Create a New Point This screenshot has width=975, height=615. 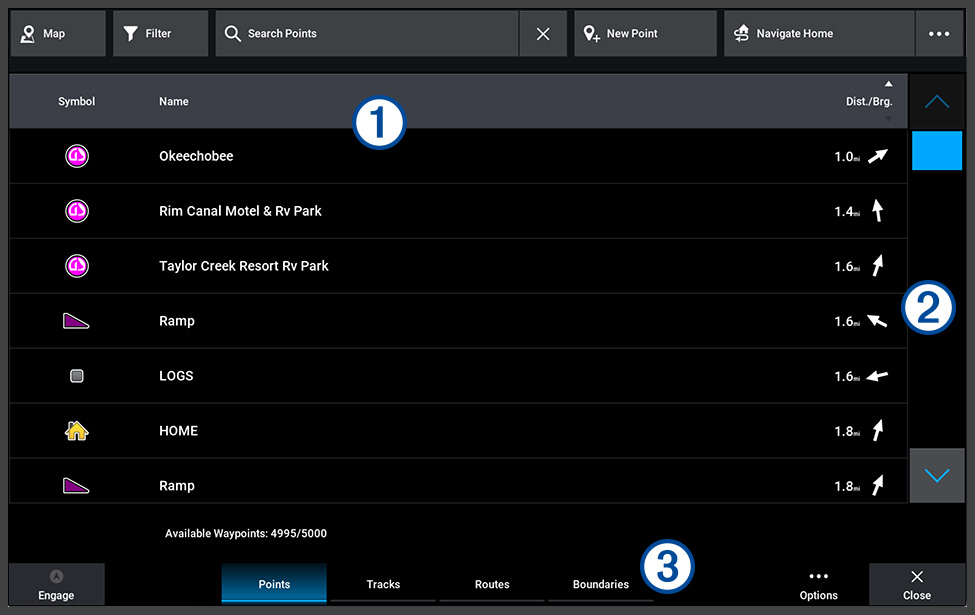[645, 34]
